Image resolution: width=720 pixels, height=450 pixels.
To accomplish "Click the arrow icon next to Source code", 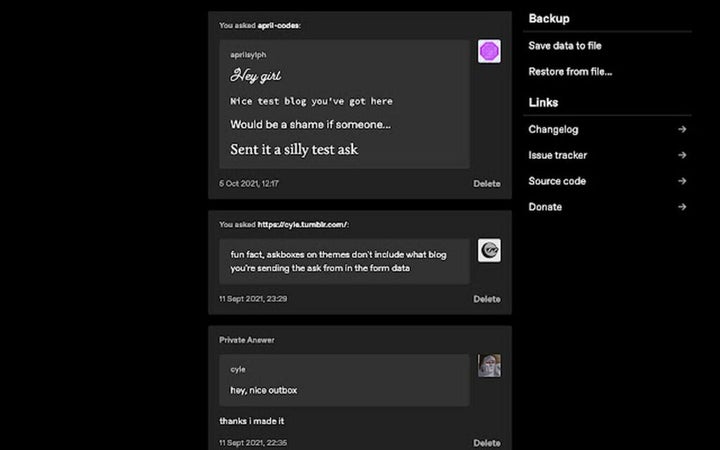I will point(682,181).
